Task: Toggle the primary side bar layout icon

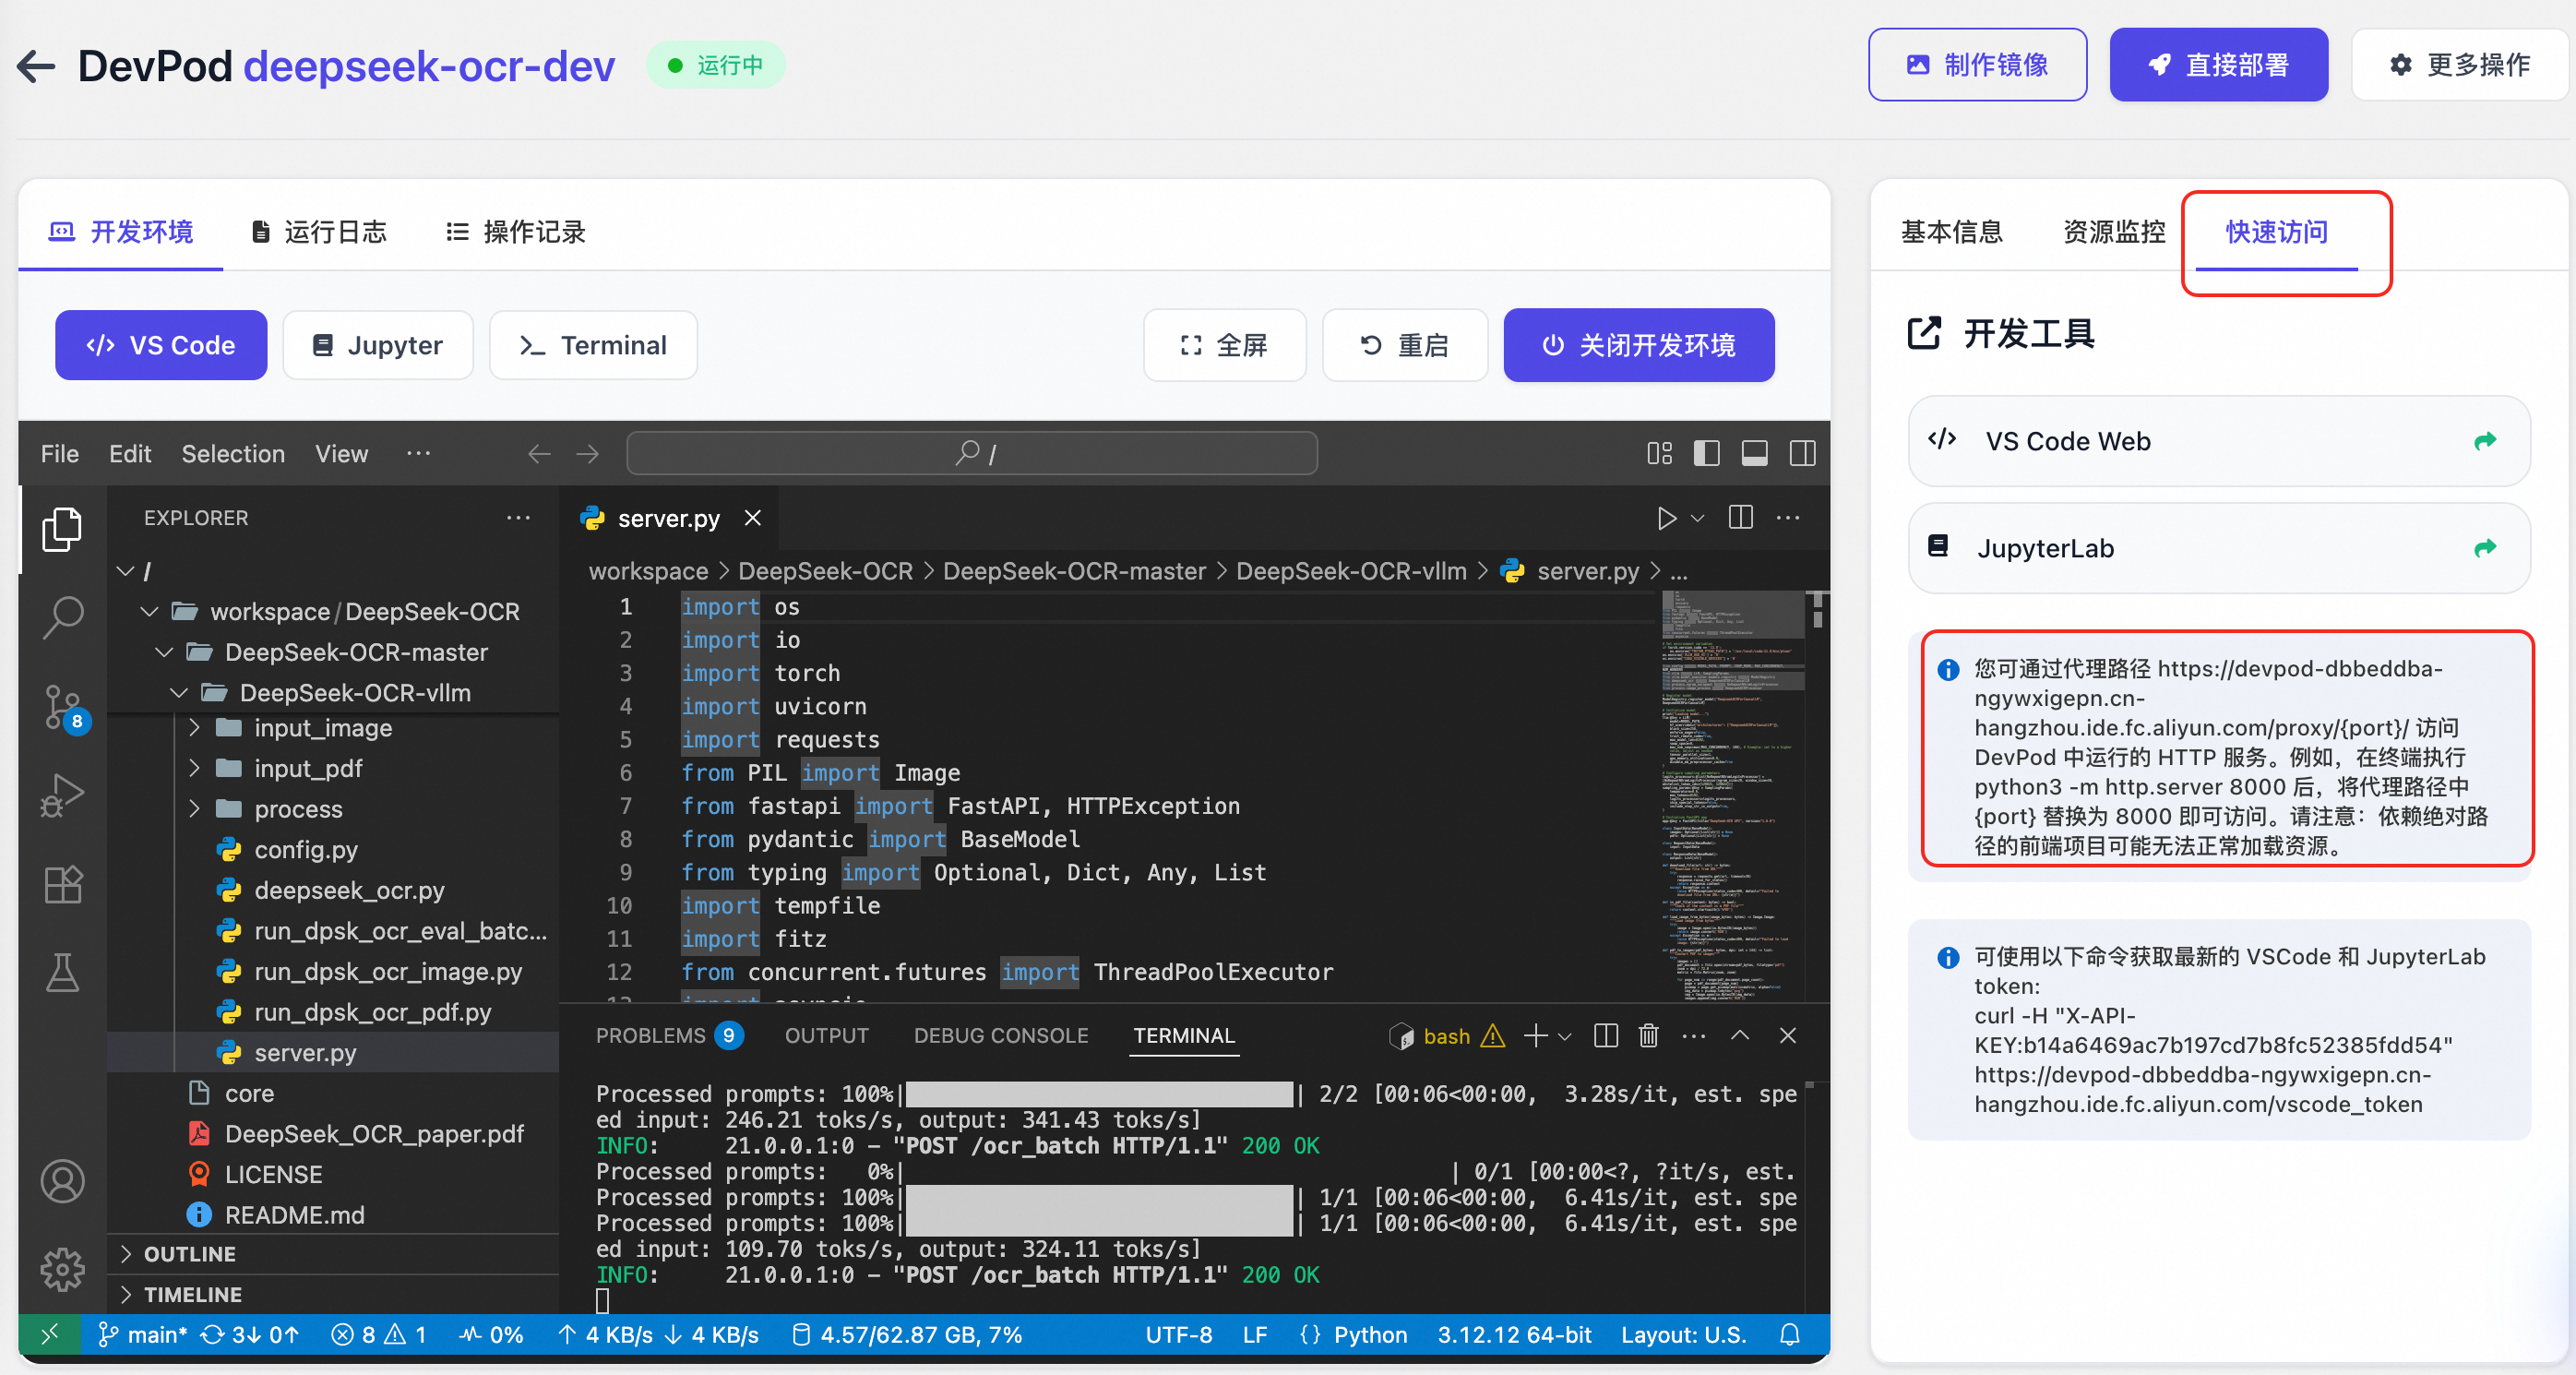Action: [x=1706, y=454]
